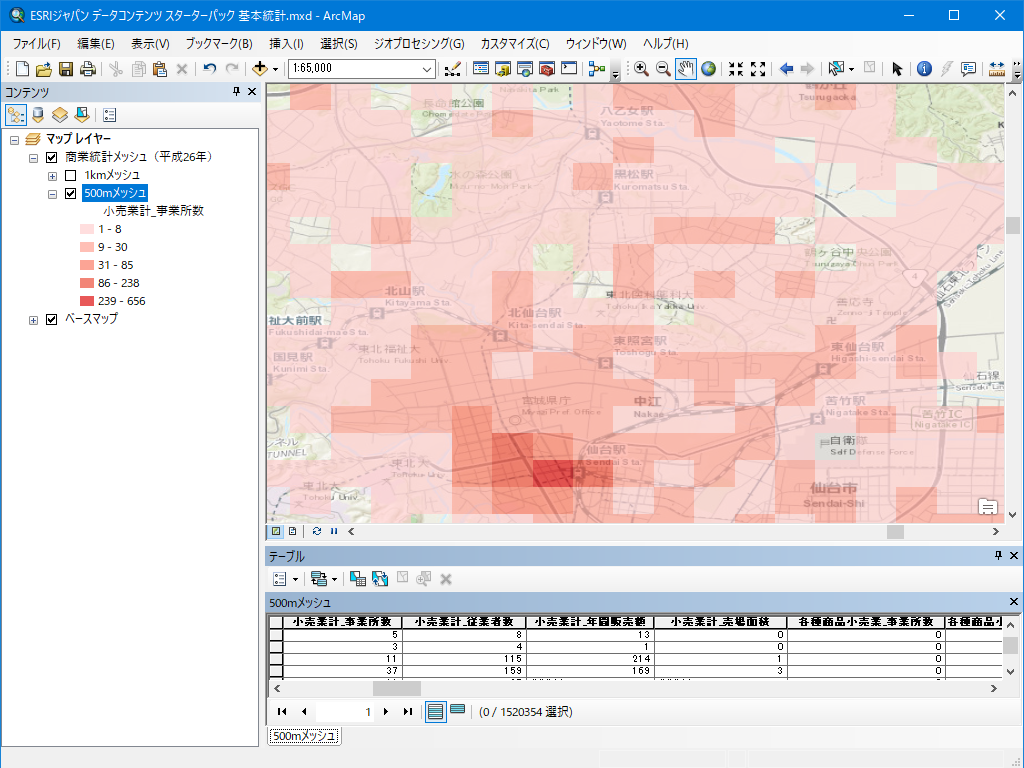1024x768 pixels.
Task: Click the Fixed Zoom In arrows
Action: pyautogui.click(x=736, y=69)
